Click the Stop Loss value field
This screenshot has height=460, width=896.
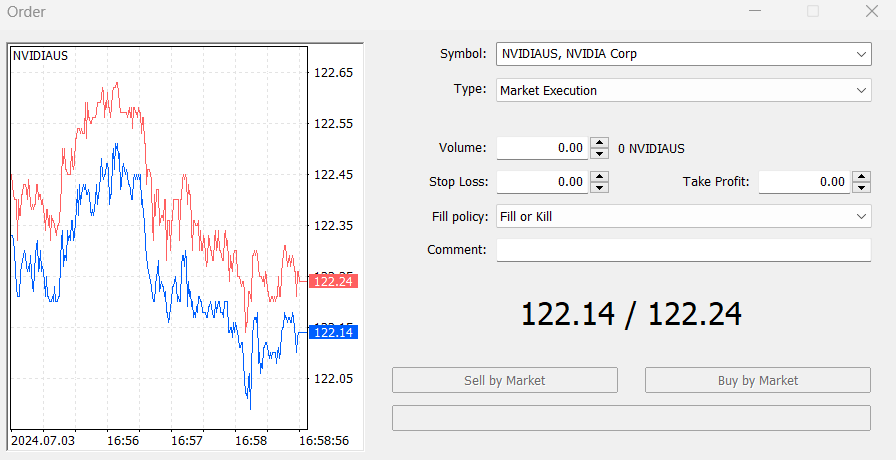click(x=542, y=182)
